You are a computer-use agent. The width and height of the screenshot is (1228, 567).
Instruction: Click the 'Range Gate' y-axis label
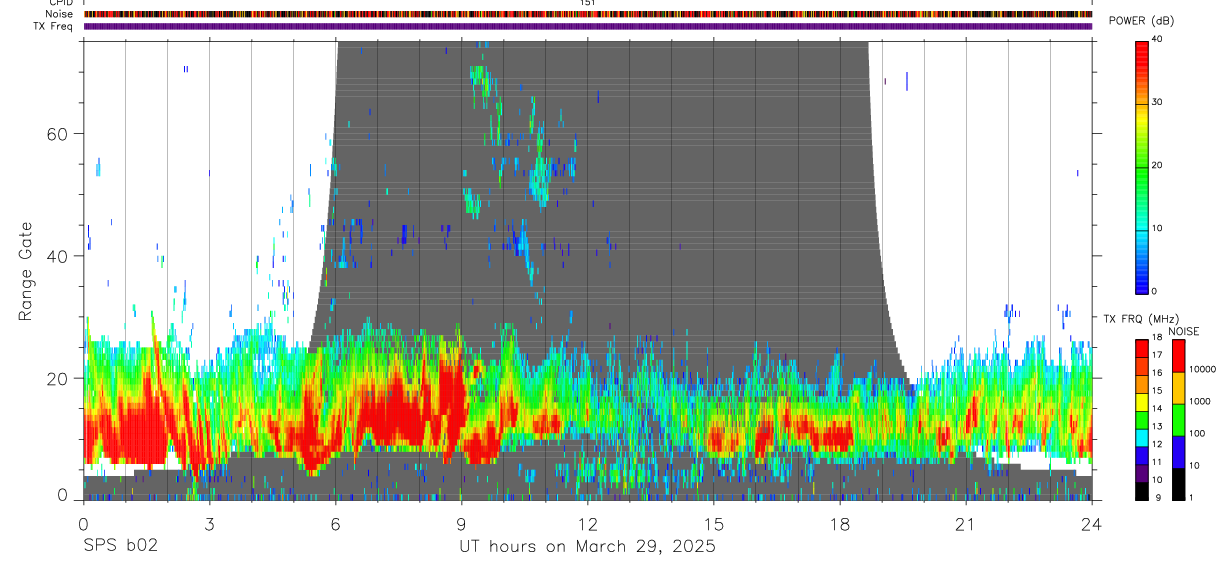click(26, 272)
